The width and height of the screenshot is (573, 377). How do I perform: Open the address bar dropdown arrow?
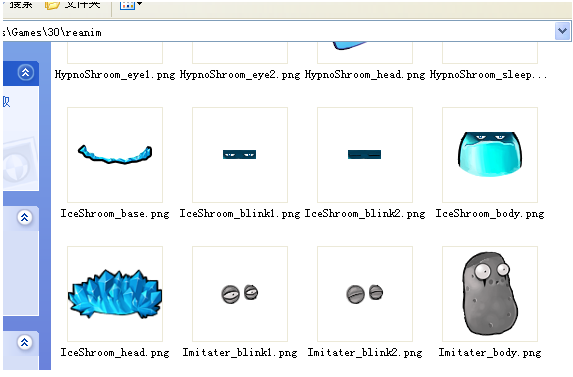(x=562, y=31)
